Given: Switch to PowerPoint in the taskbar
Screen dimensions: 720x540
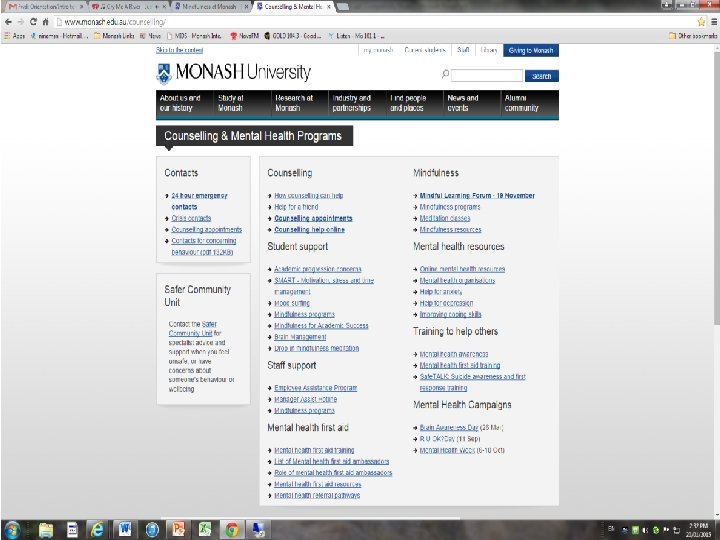Looking at the screenshot, I should (178, 530).
